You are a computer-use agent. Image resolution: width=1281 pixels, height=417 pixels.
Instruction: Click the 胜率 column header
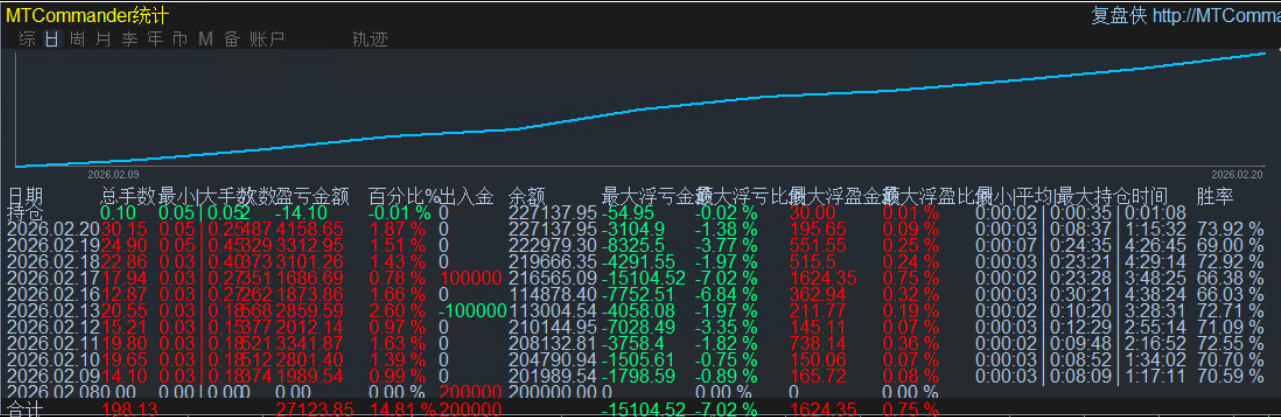[x=1215, y=196]
